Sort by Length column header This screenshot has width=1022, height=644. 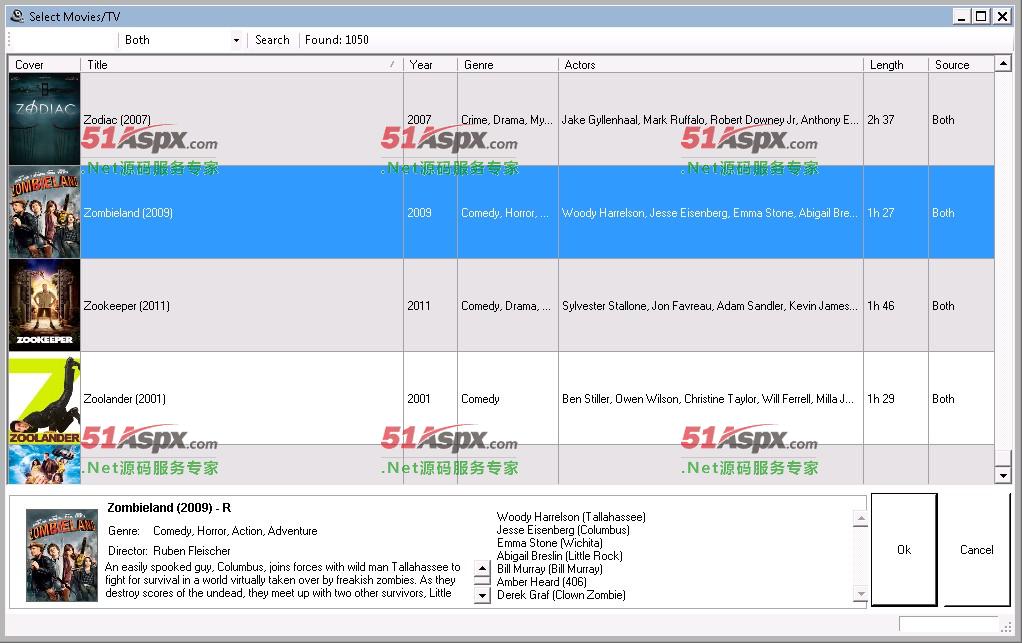[895, 65]
